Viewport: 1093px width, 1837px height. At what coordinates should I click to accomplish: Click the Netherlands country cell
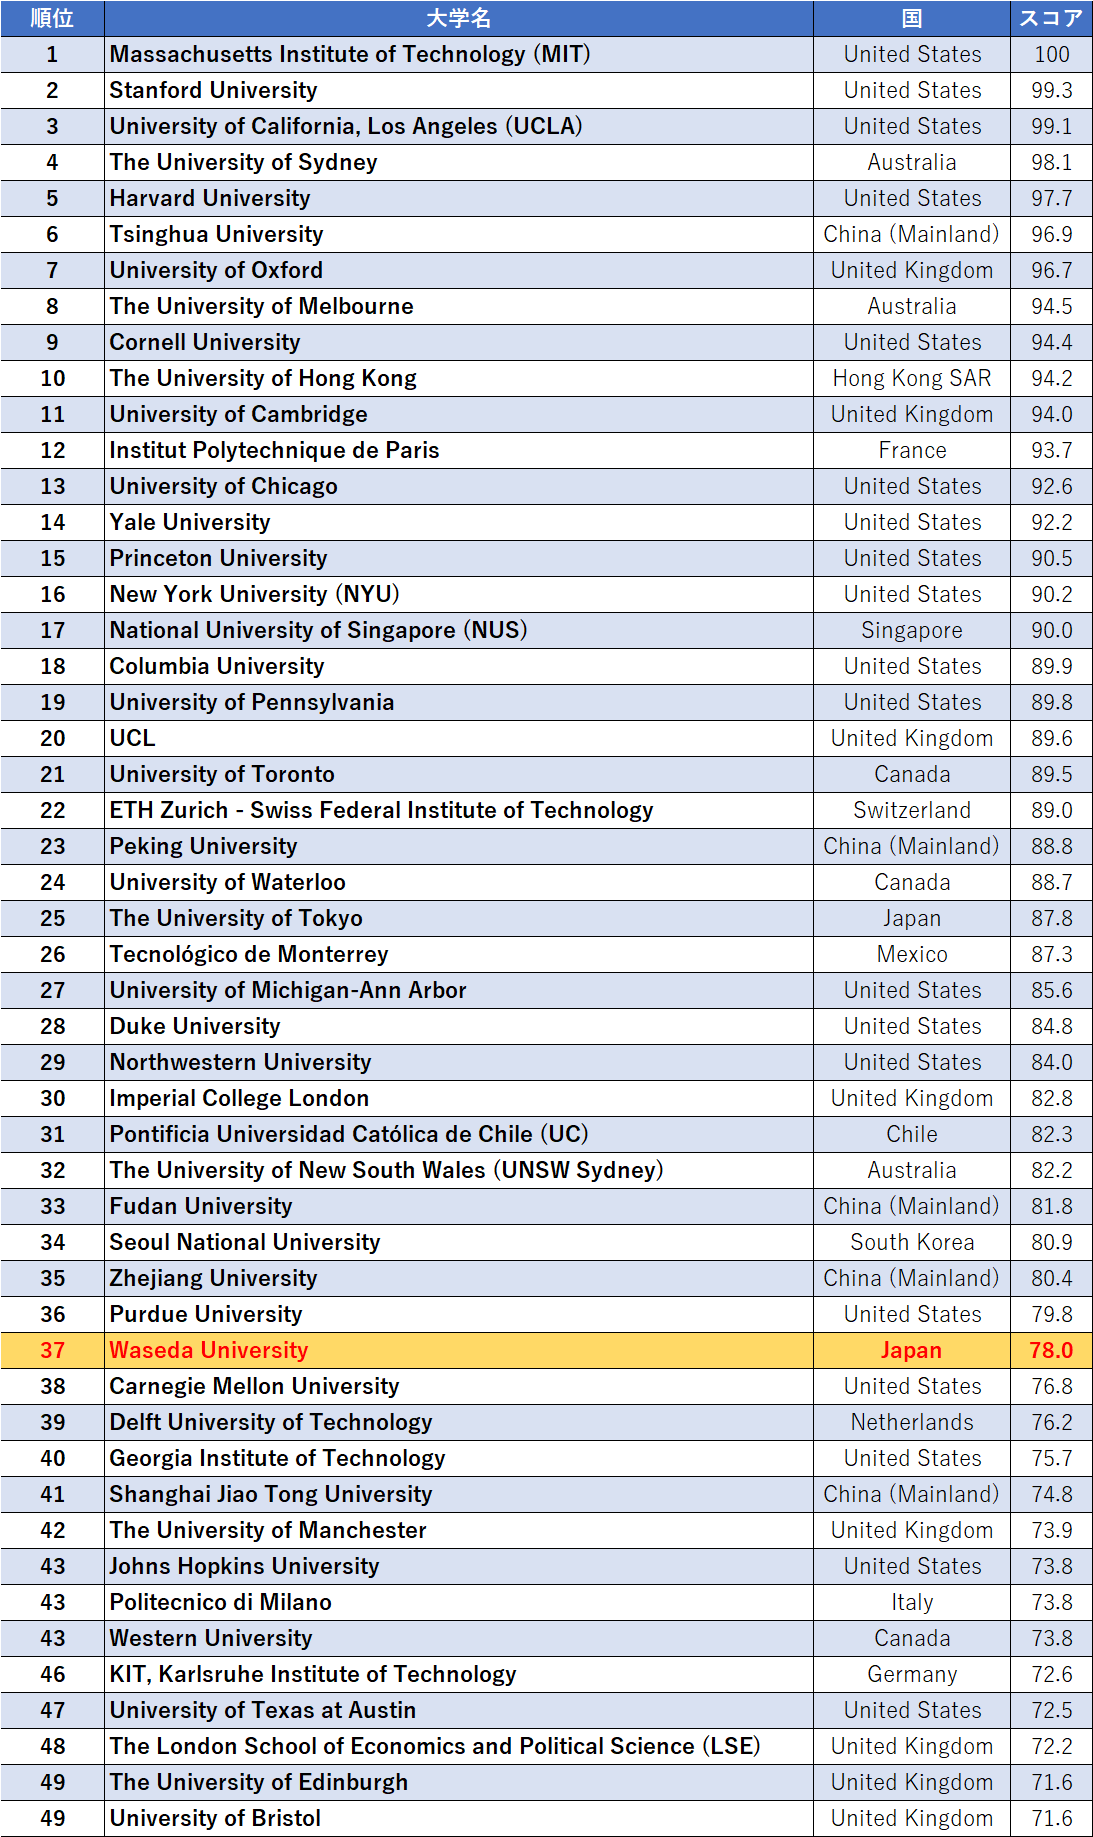pyautogui.click(x=912, y=1422)
